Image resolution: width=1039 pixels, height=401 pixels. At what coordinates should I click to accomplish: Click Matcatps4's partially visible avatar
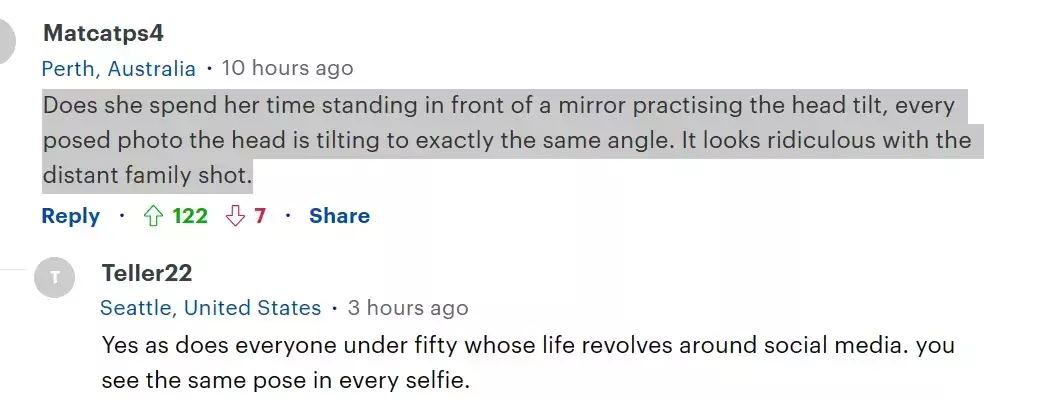(x=8, y=40)
